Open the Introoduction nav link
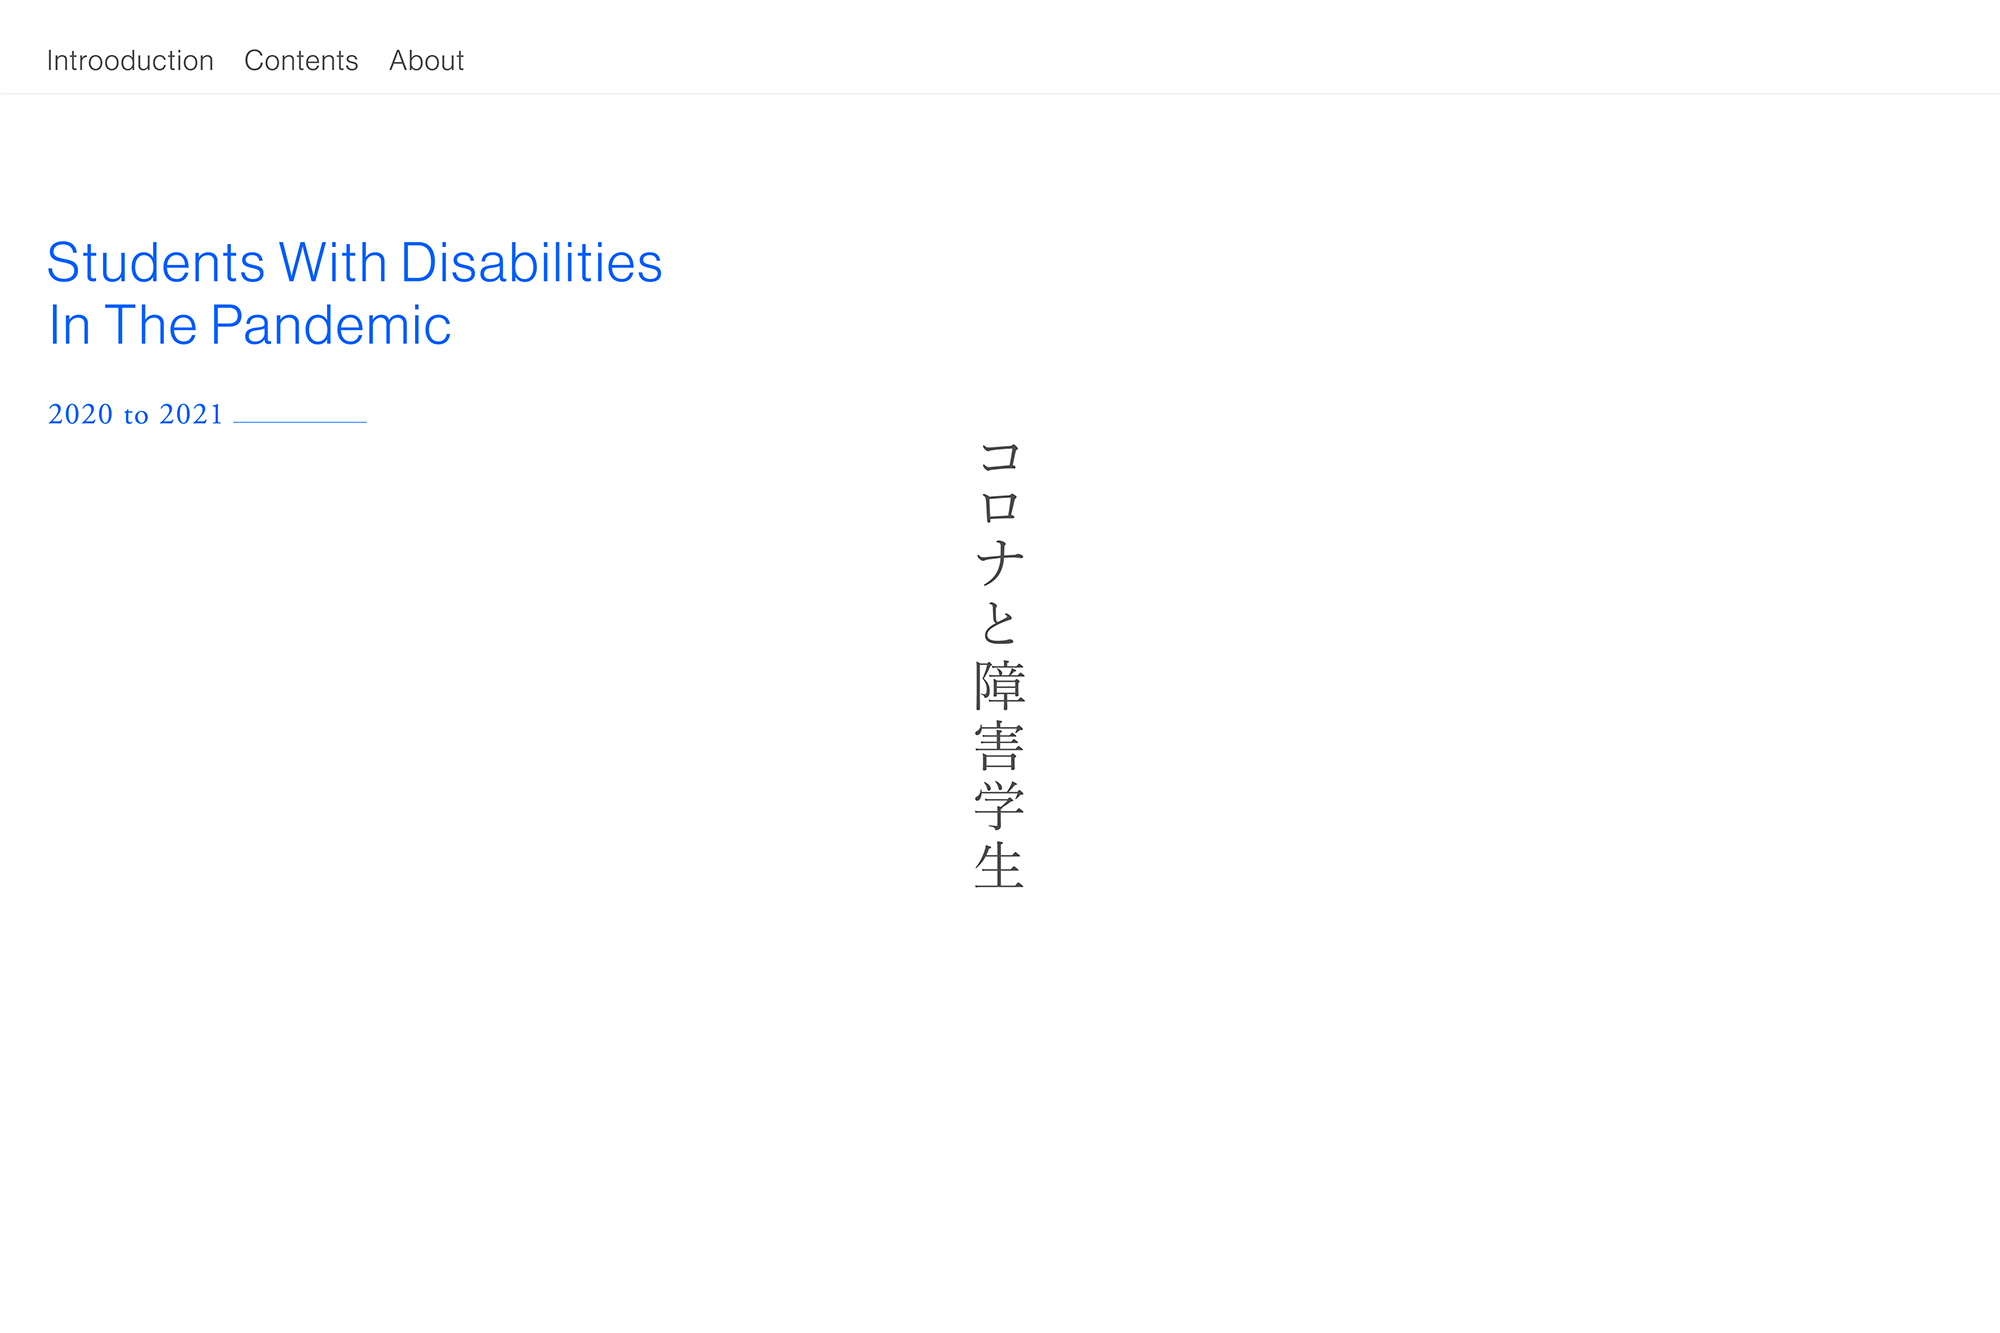 click(130, 61)
